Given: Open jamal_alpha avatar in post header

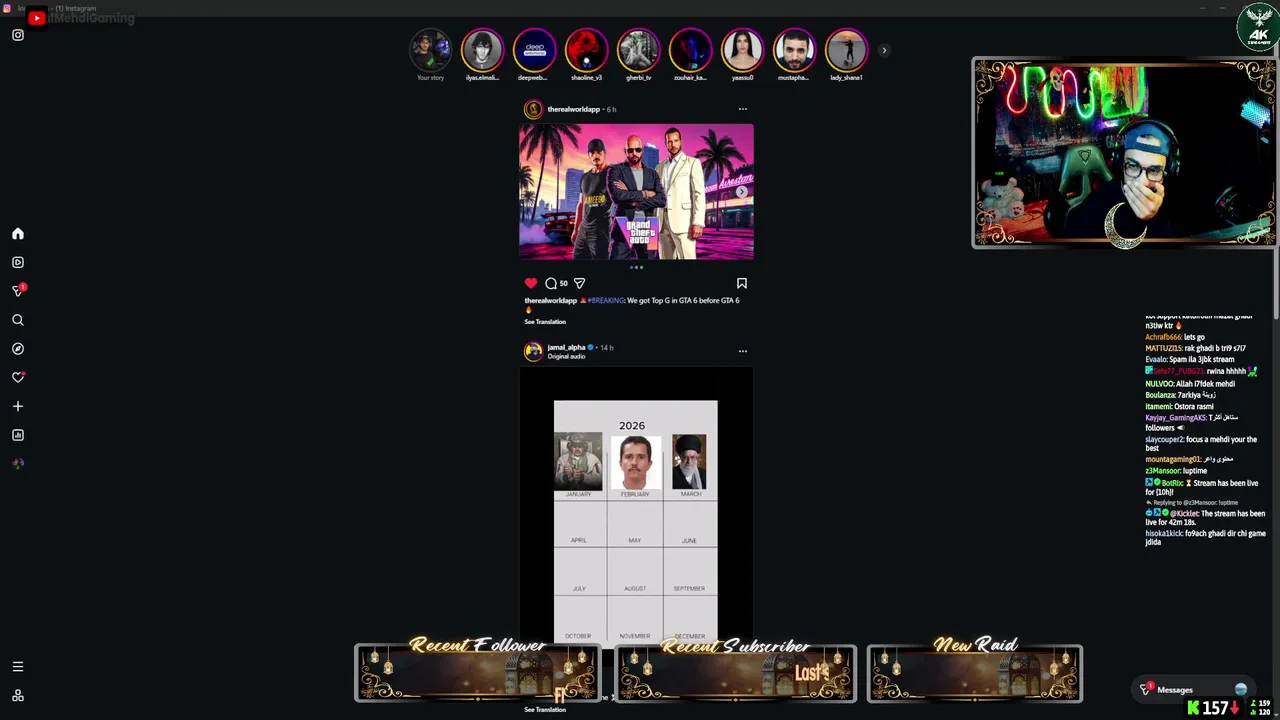Looking at the screenshot, I should pyautogui.click(x=533, y=350).
